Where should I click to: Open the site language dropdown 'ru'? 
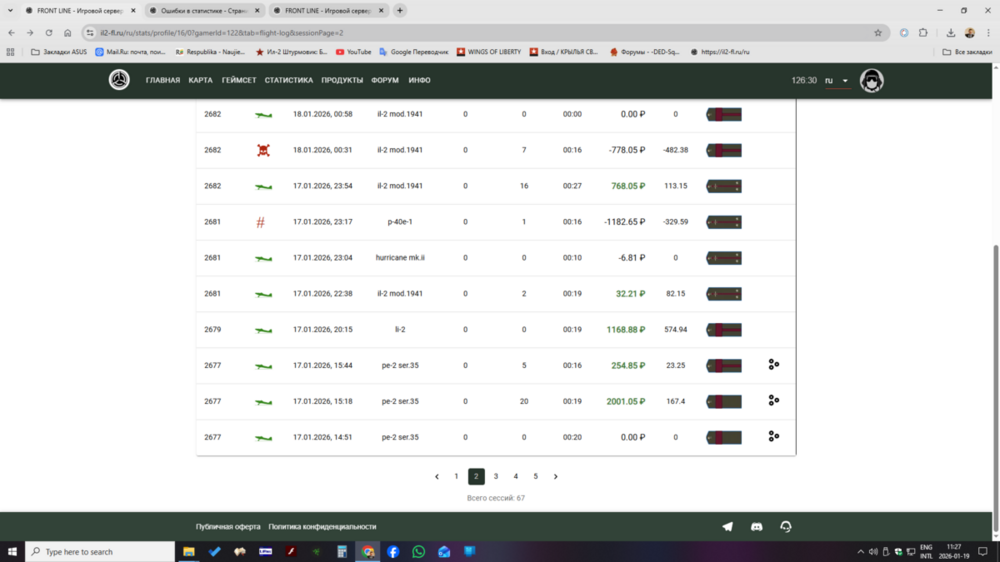tap(837, 80)
